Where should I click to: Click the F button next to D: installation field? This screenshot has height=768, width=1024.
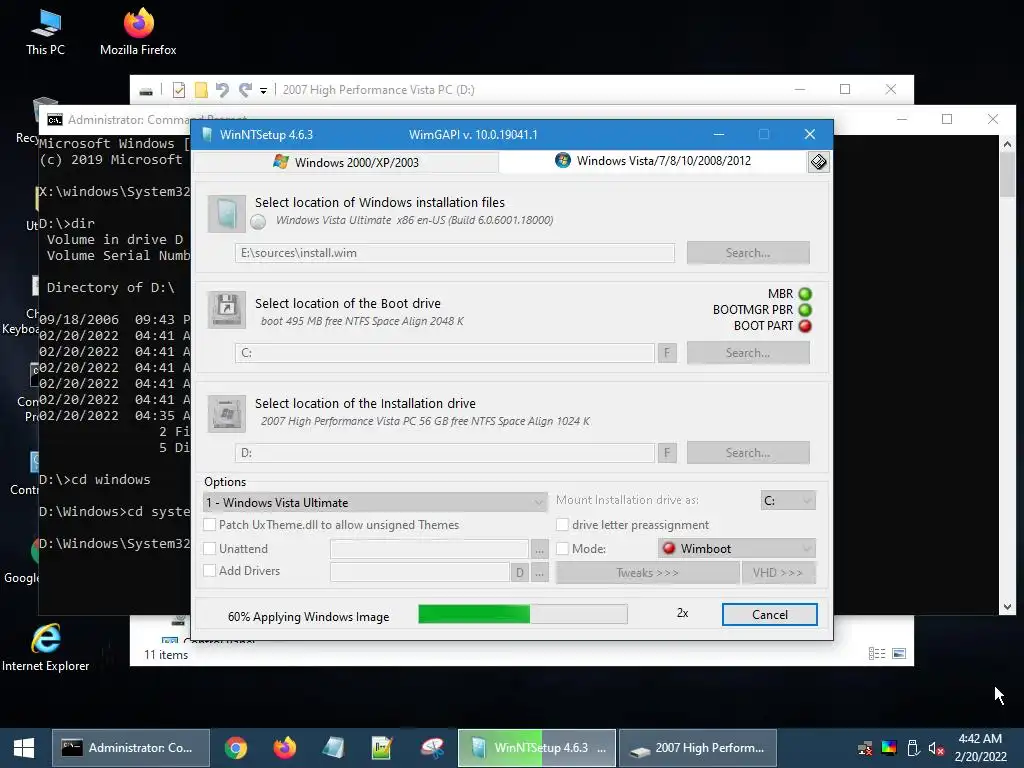(x=667, y=453)
